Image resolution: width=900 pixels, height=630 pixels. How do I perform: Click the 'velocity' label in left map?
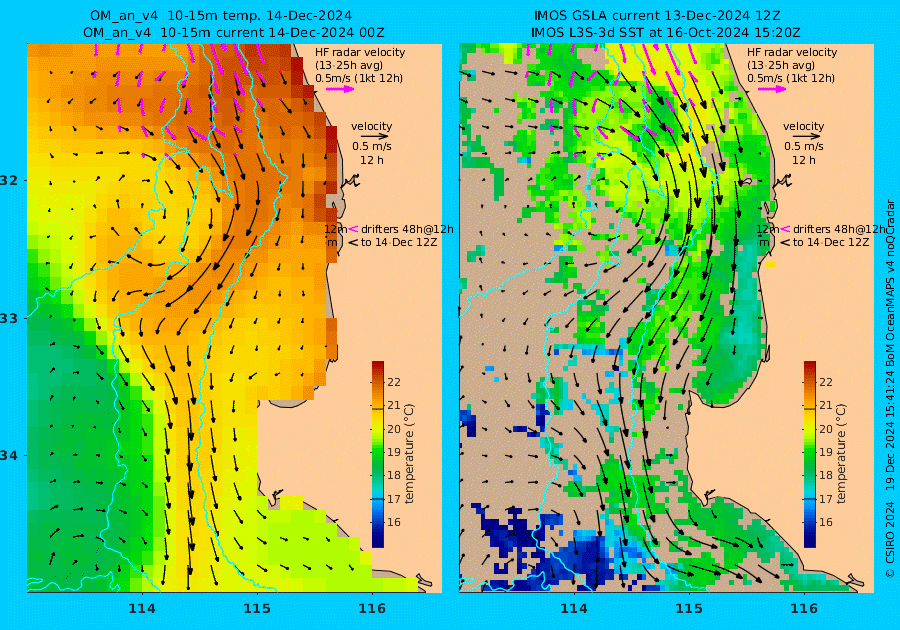point(371,126)
